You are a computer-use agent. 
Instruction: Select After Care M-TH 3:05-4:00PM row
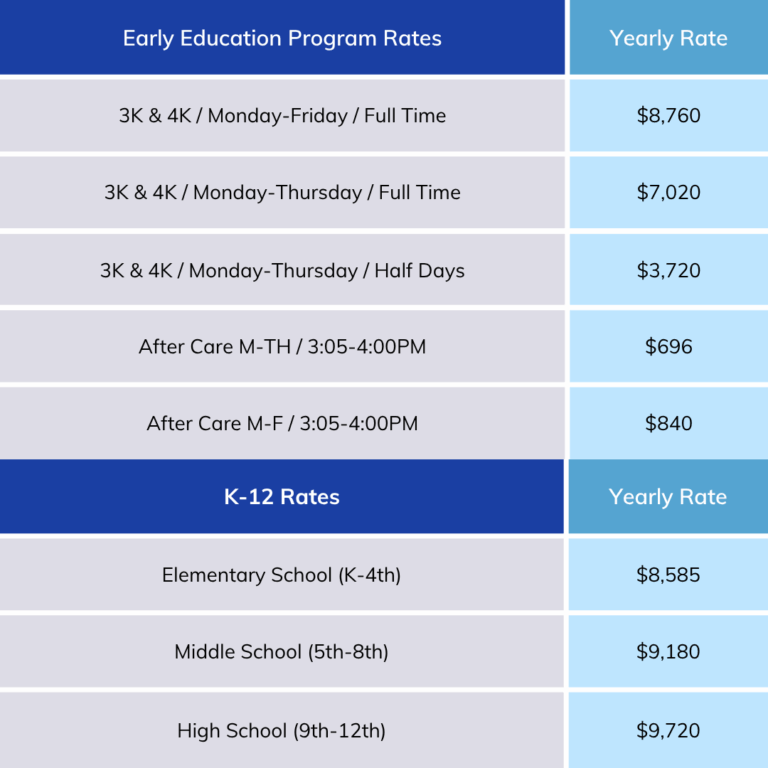tap(282, 347)
